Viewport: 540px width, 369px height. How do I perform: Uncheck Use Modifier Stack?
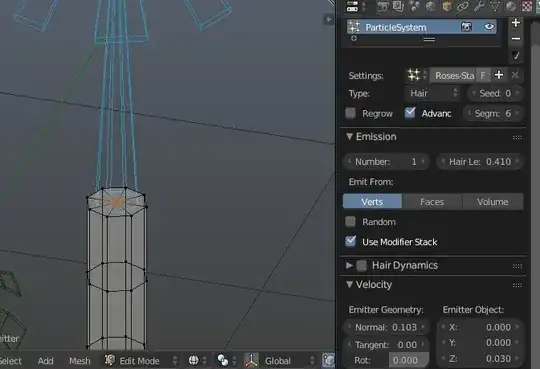click(350, 241)
